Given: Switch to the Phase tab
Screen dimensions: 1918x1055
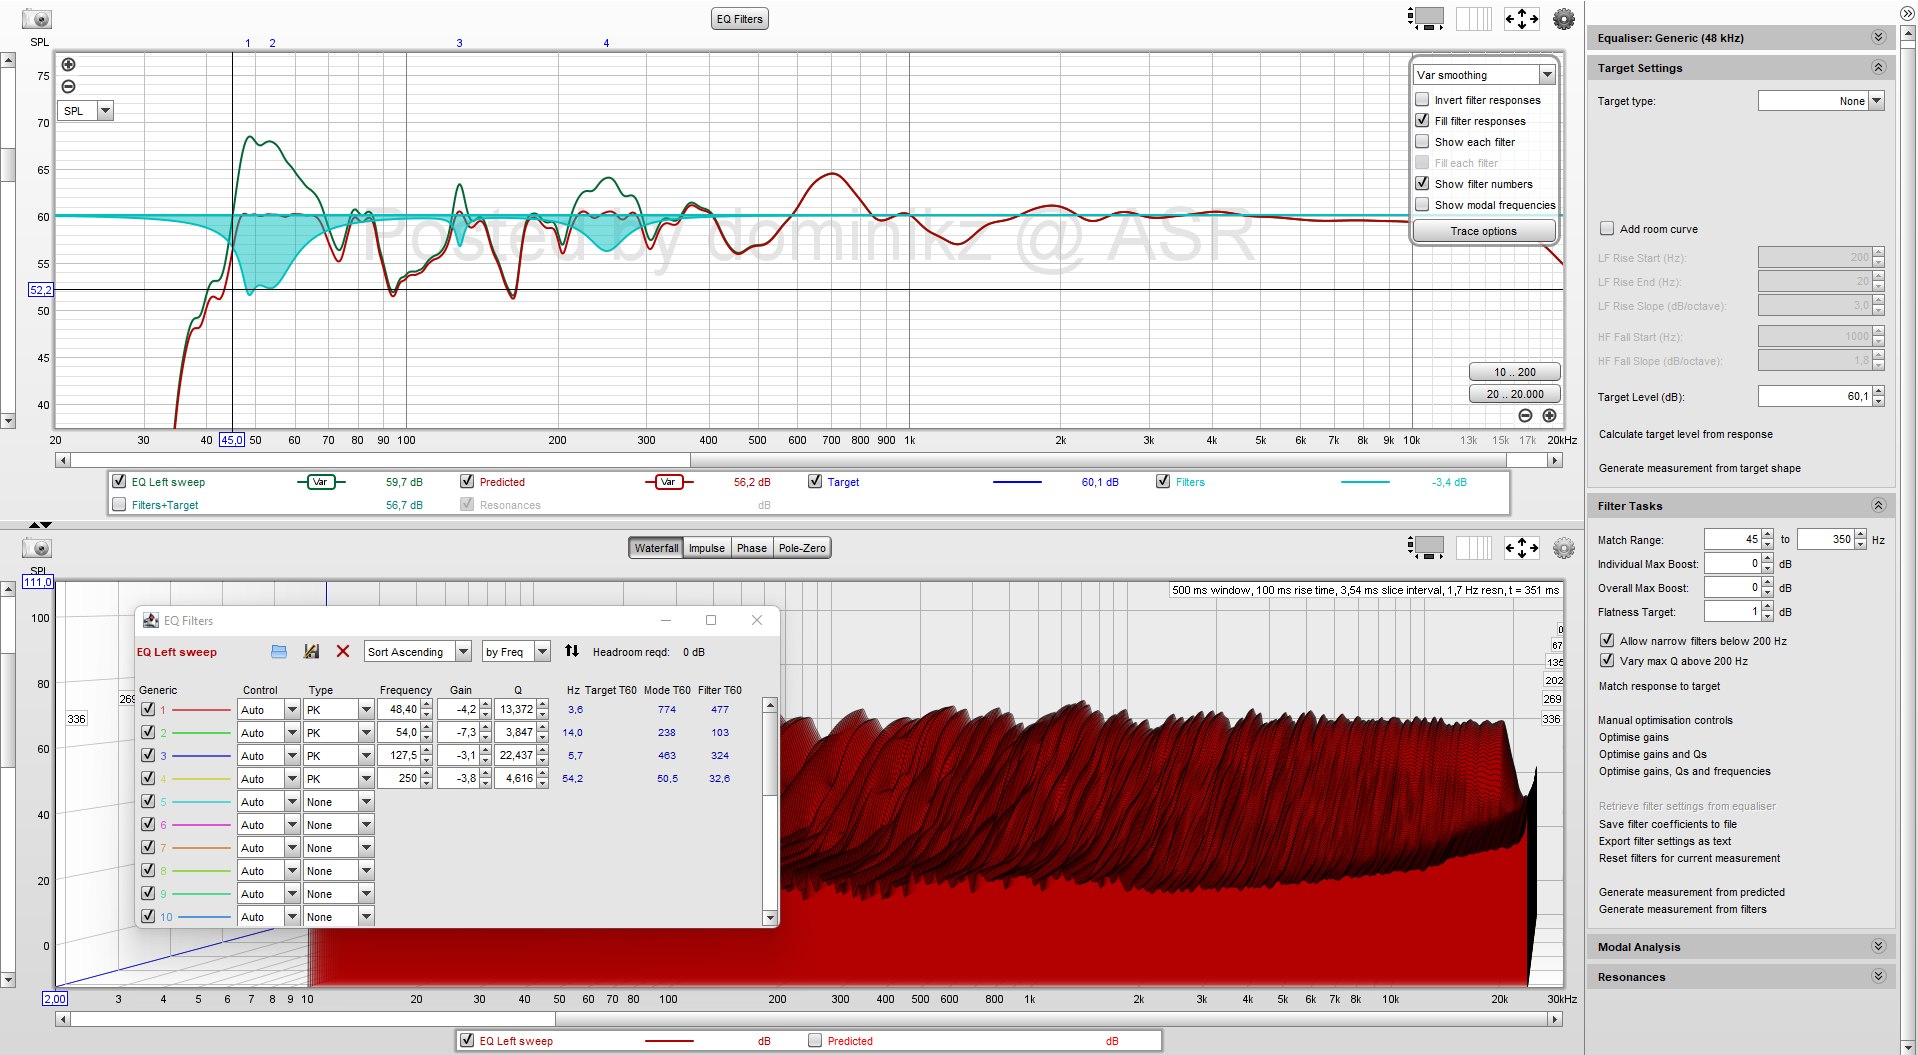Looking at the screenshot, I should point(752,548).
